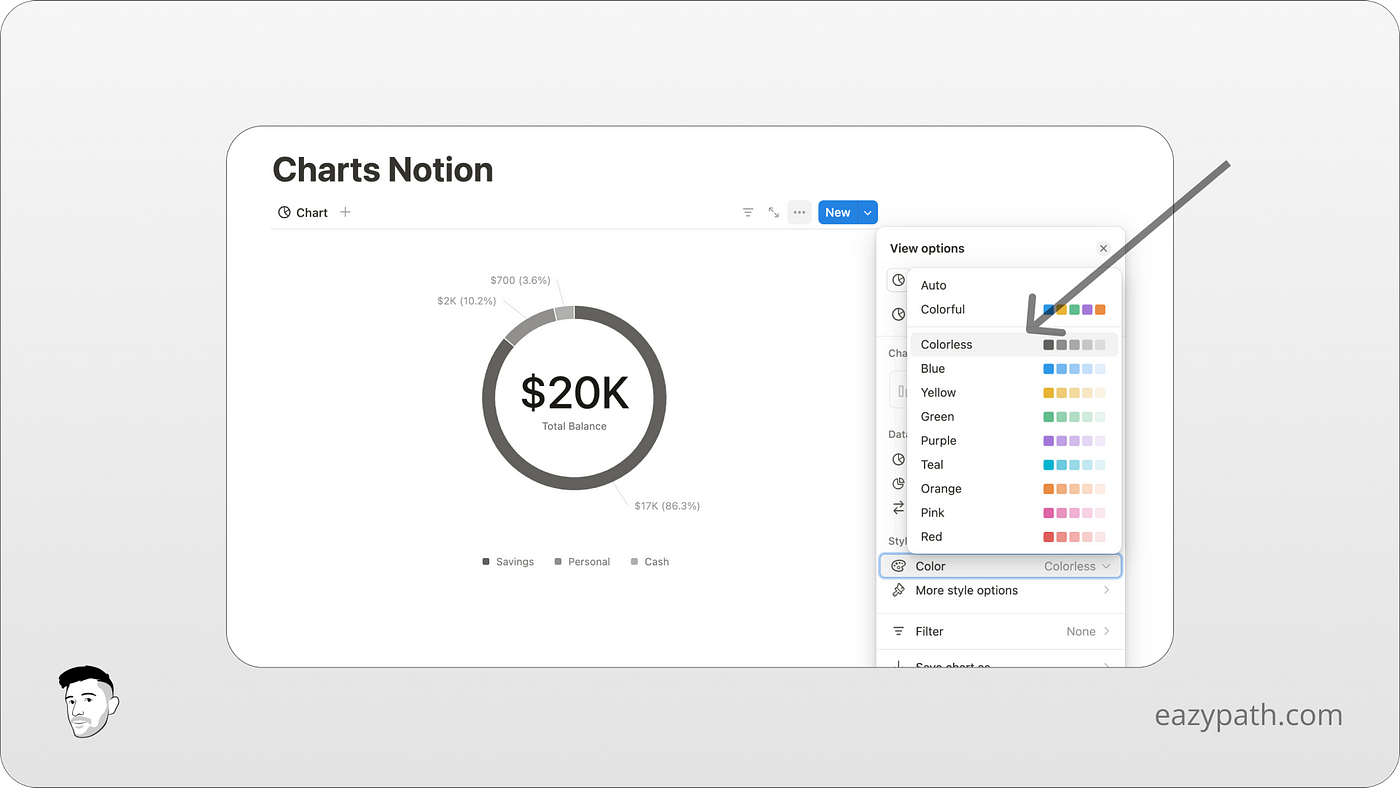Toggle the Cash legend item
The height and width of the screenshot is (788, 1400).
(649, 561)
